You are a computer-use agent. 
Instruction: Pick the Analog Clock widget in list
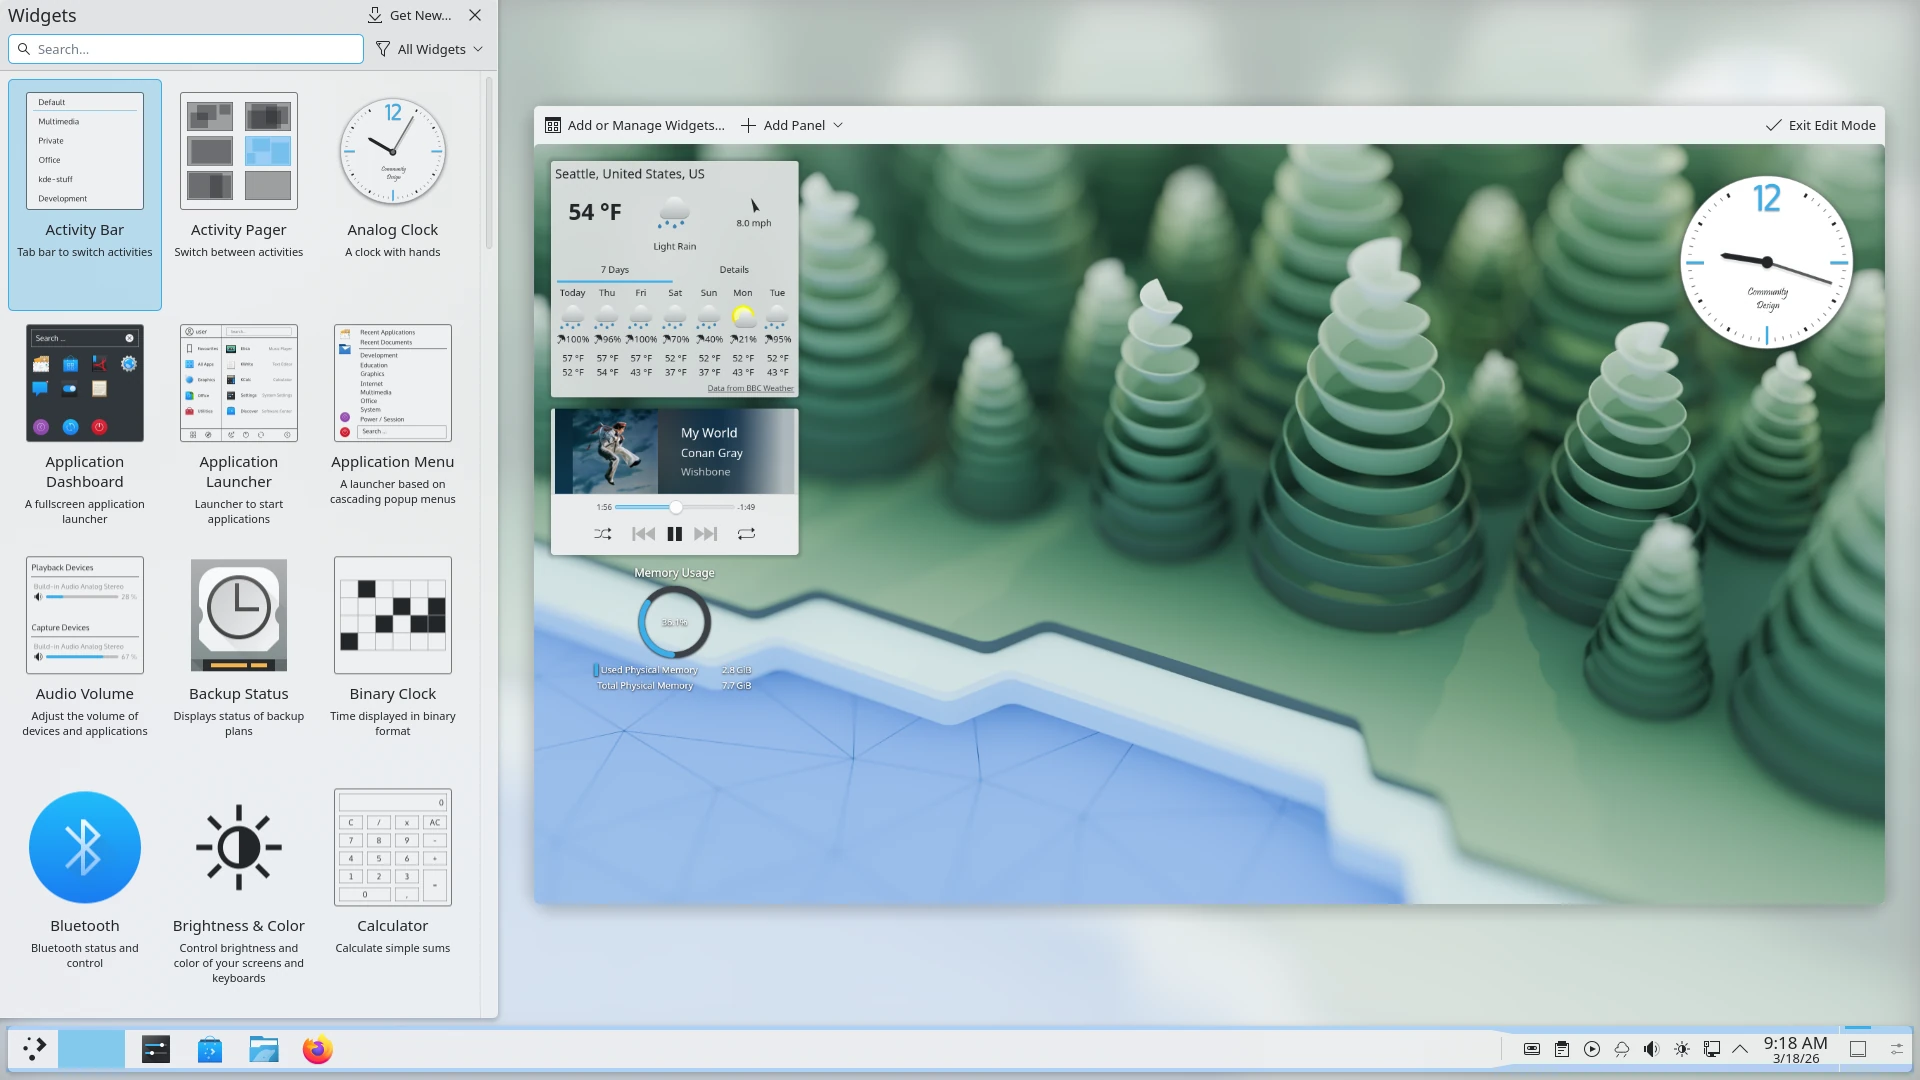(x=393, y=195)
